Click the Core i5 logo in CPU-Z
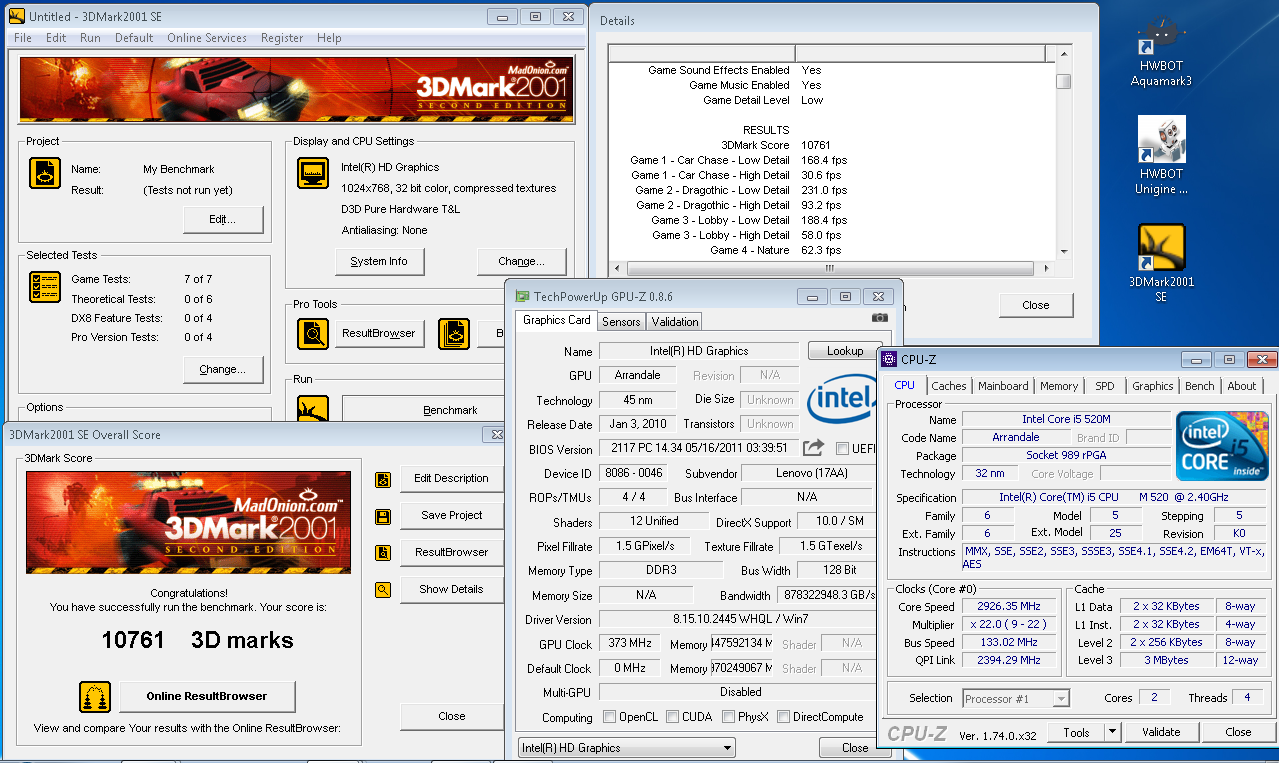 click(1222, 445)
